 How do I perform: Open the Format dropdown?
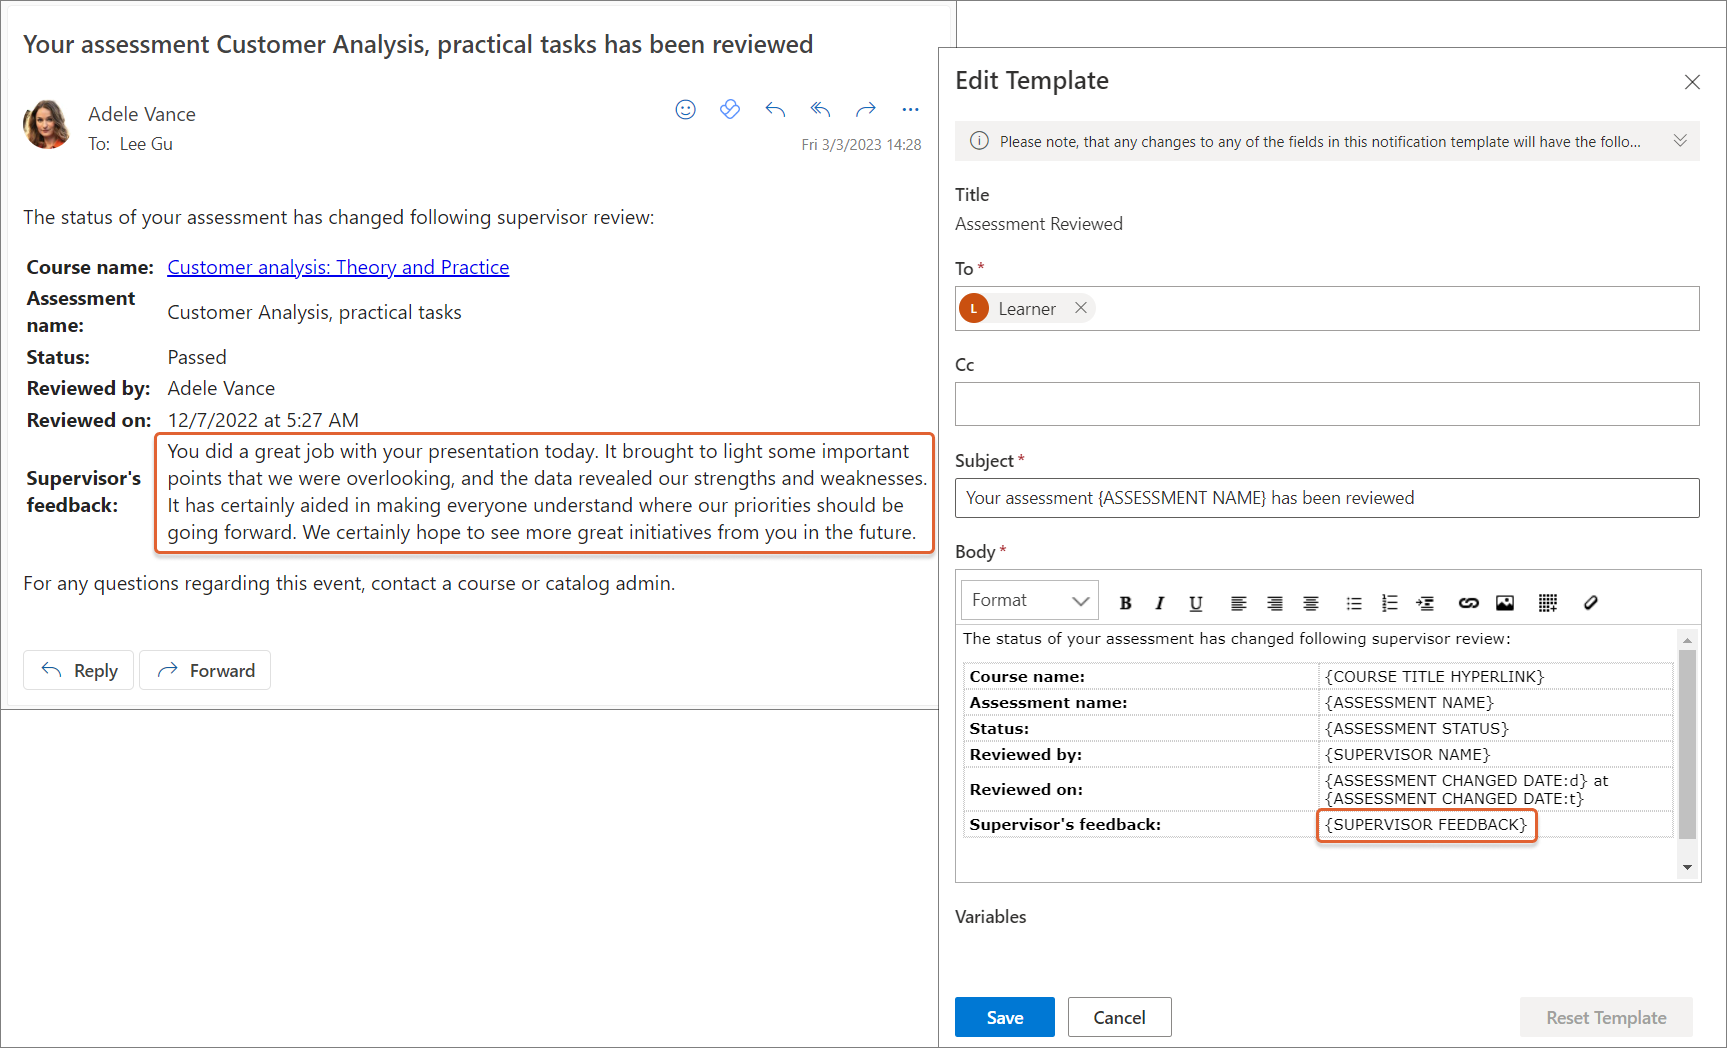(x=1029, y=600)
